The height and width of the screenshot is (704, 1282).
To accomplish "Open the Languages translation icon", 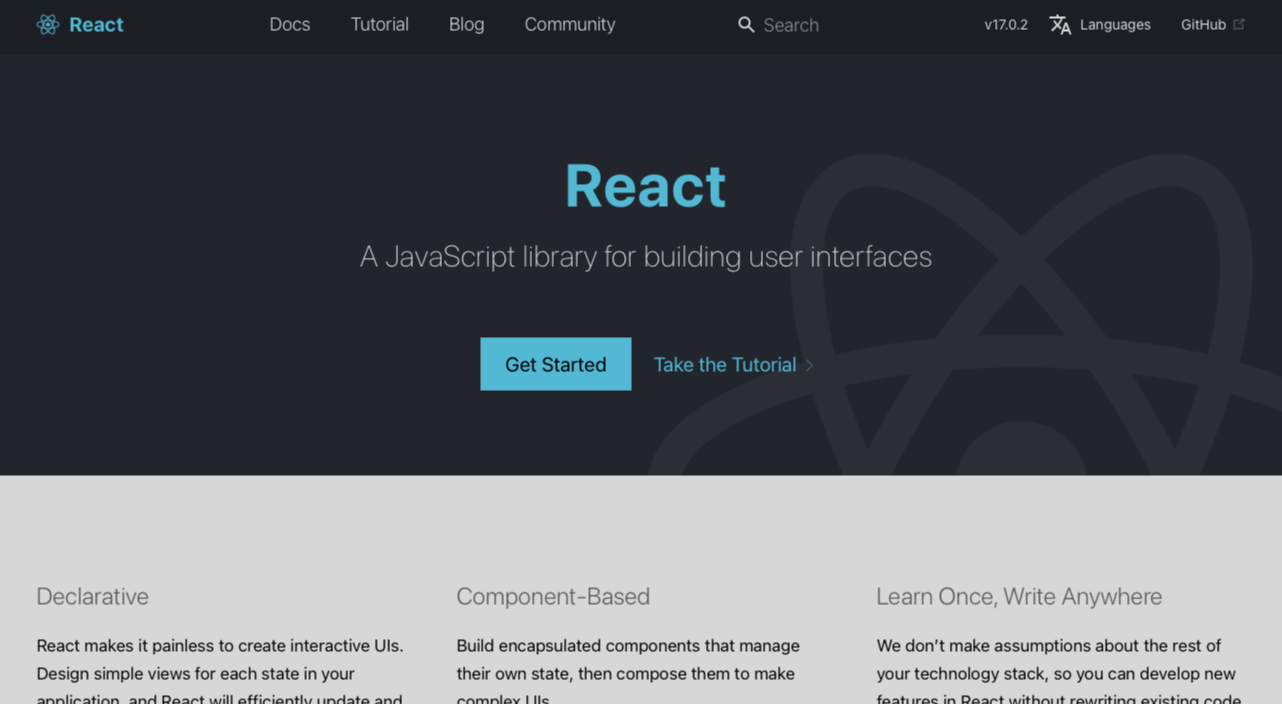I will click(x=1060, y=24).
